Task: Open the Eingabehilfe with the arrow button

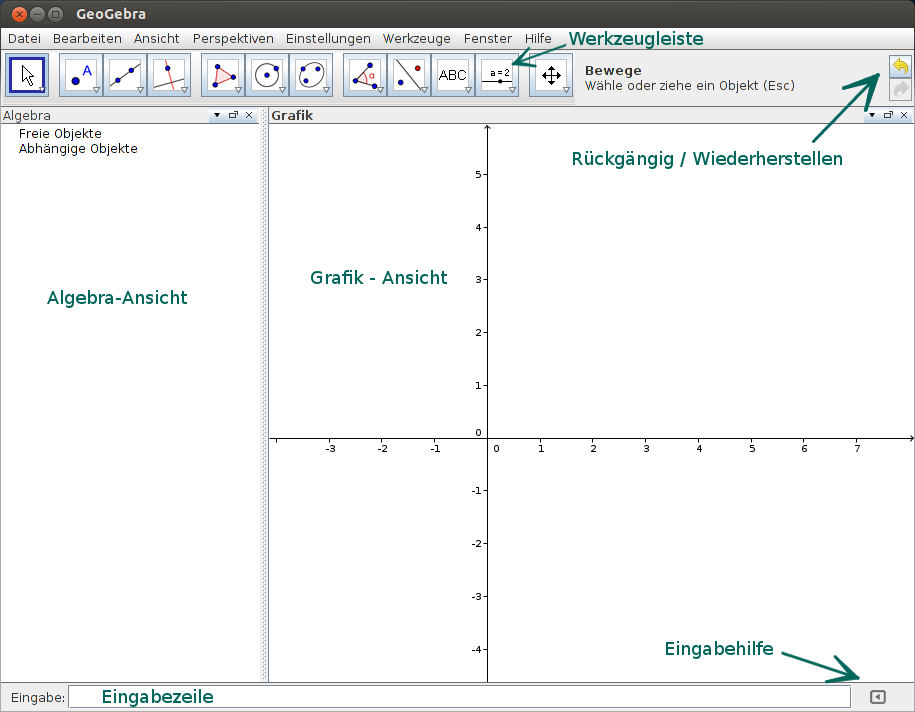Action: (877, 697)
